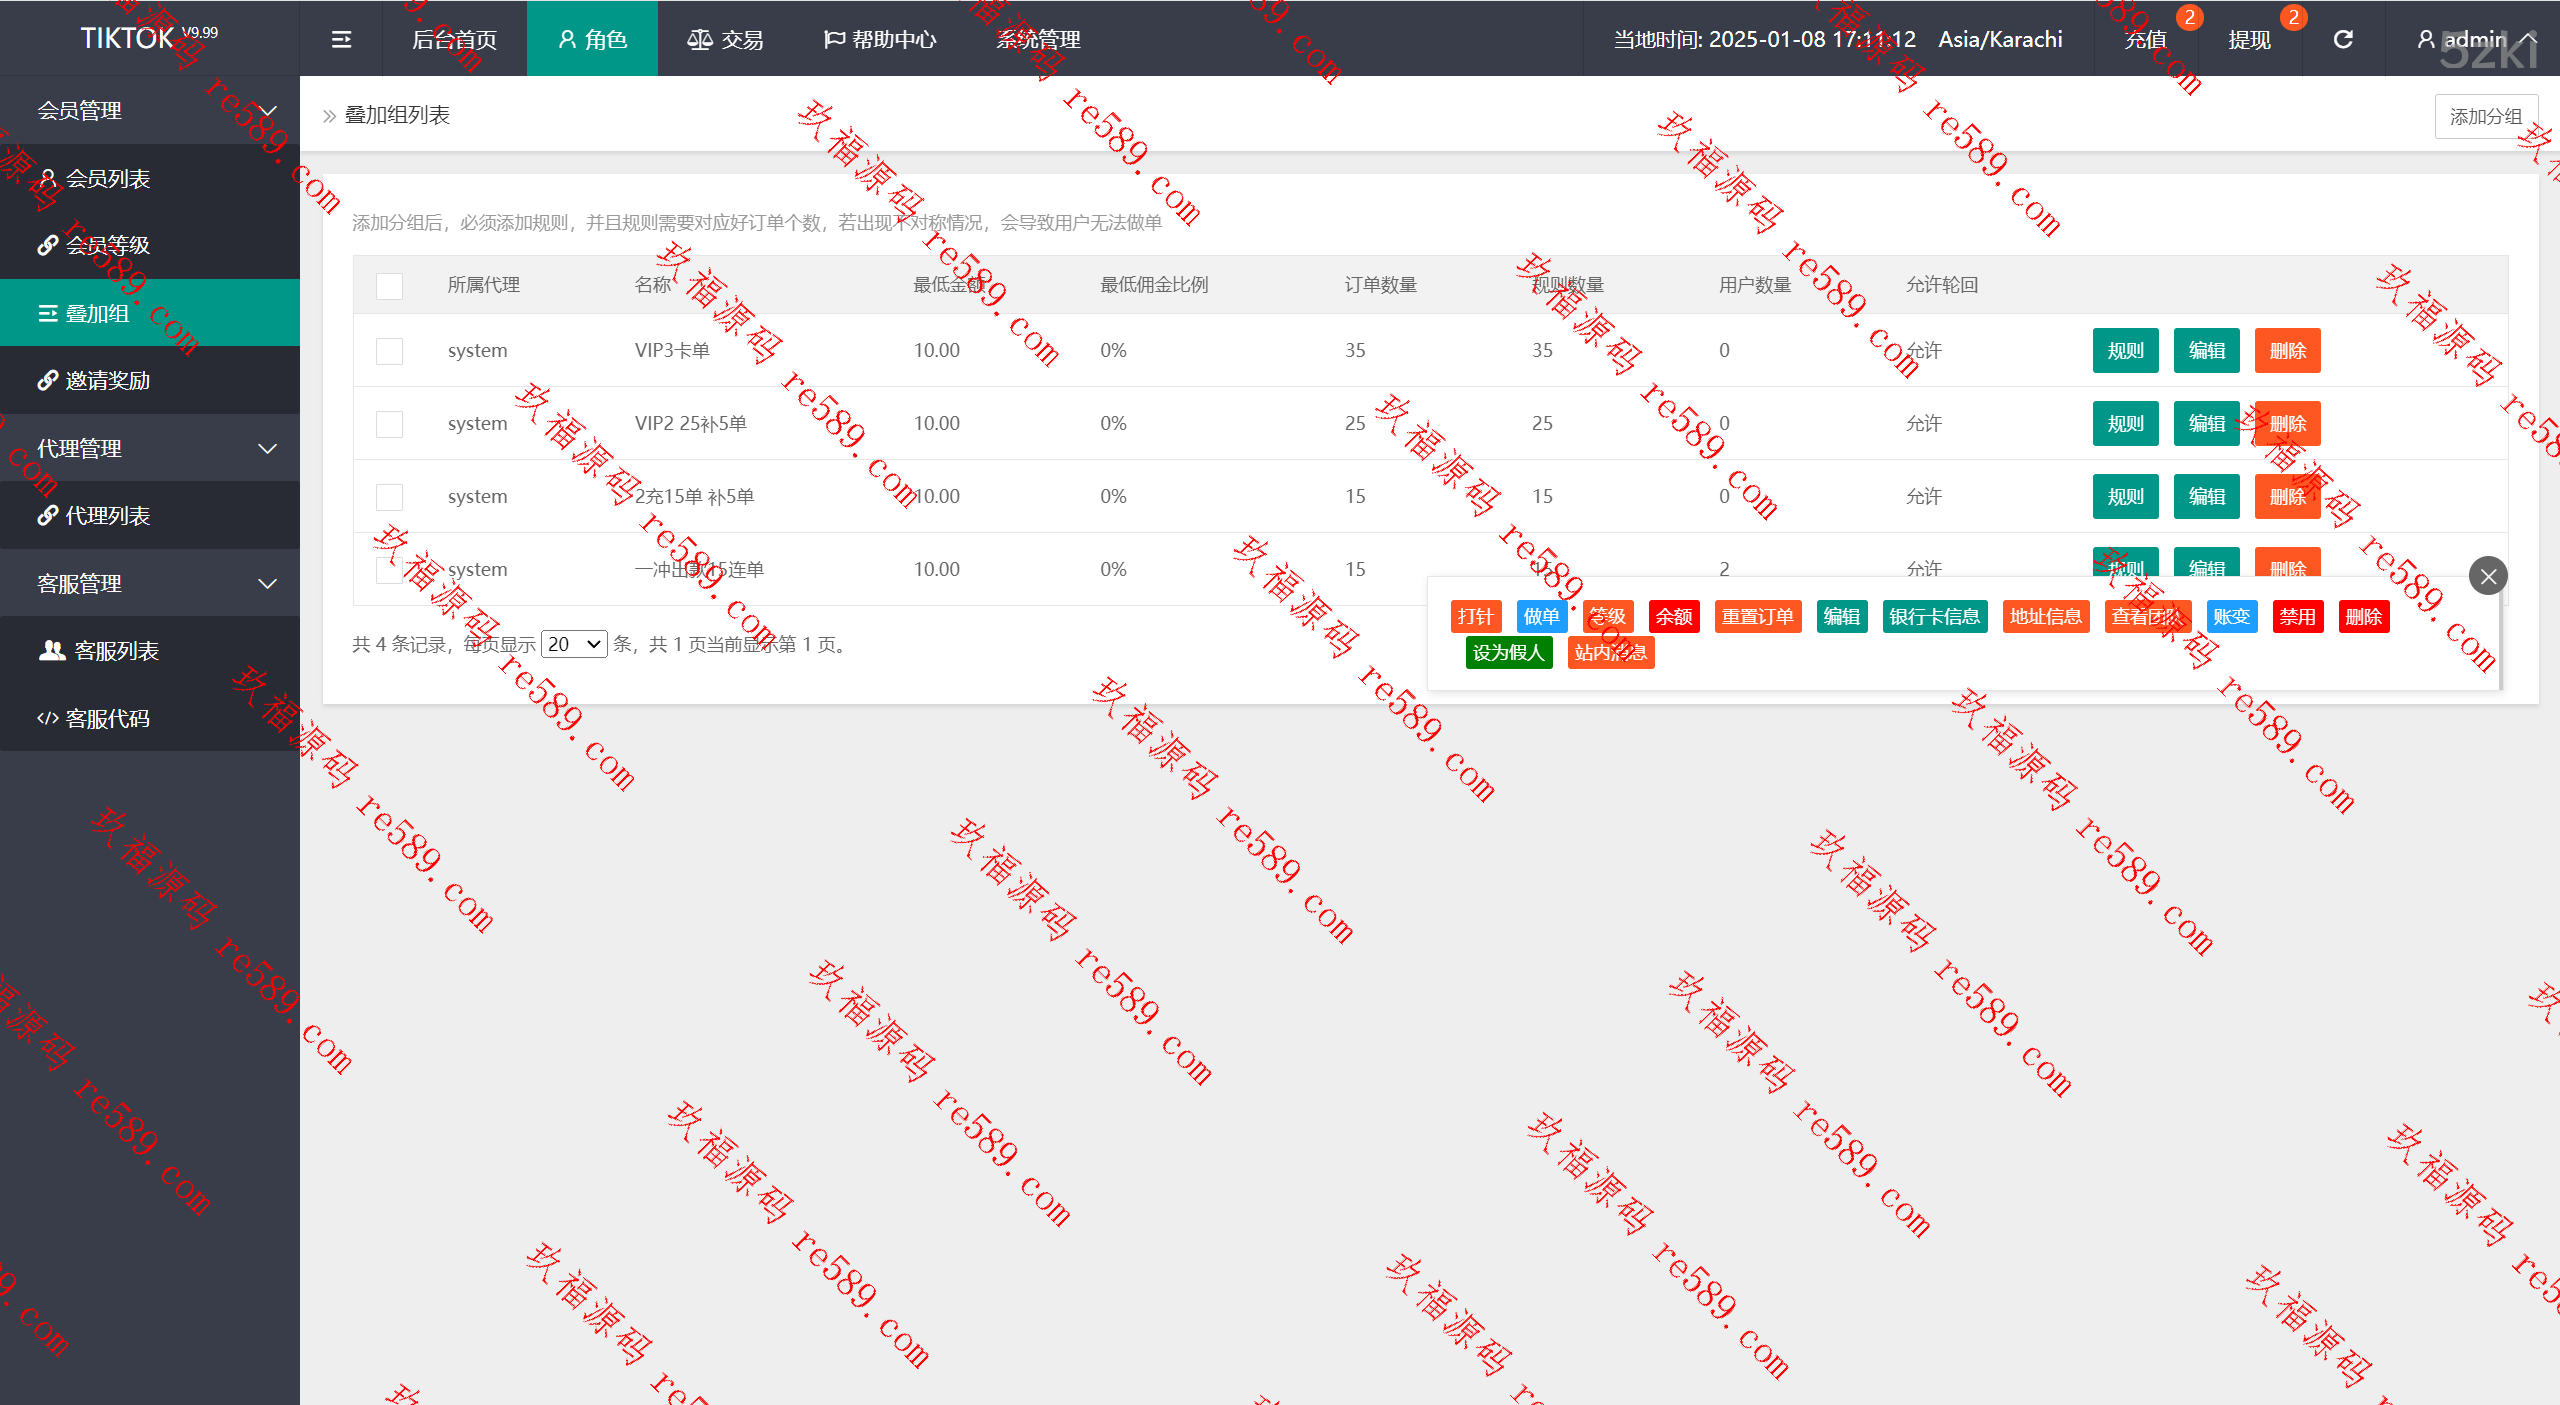Screen dimensions: 2560x1405
Task: Toggle the sidebar with the hamburger menu icon
Action: [341, 40]
